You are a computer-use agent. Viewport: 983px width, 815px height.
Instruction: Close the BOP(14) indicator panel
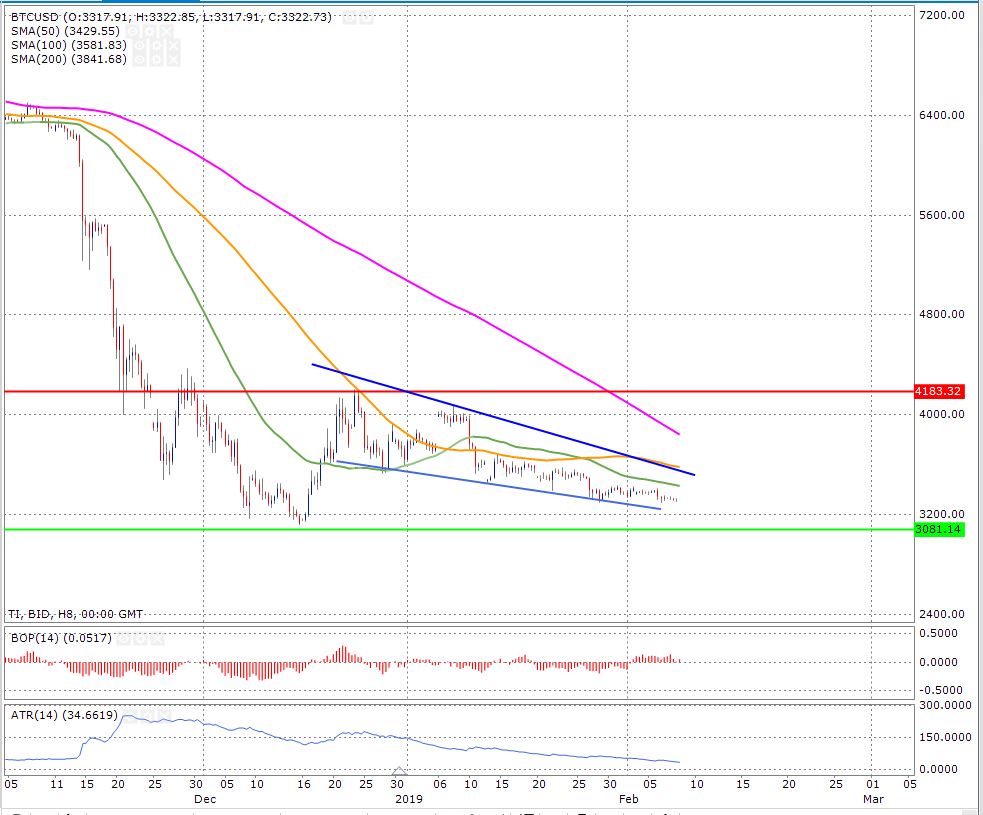[x=156, y=637]
